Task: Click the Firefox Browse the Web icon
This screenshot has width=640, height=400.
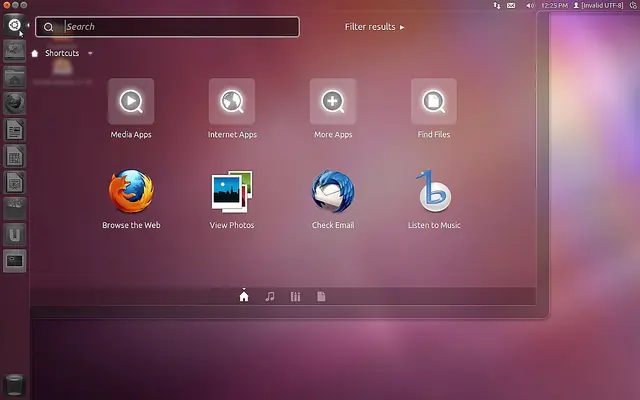Action: [131, 191]
